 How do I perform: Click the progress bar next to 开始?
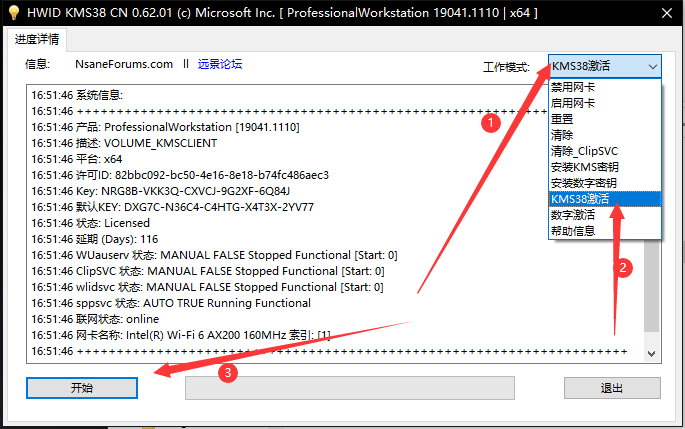point(349,388)
